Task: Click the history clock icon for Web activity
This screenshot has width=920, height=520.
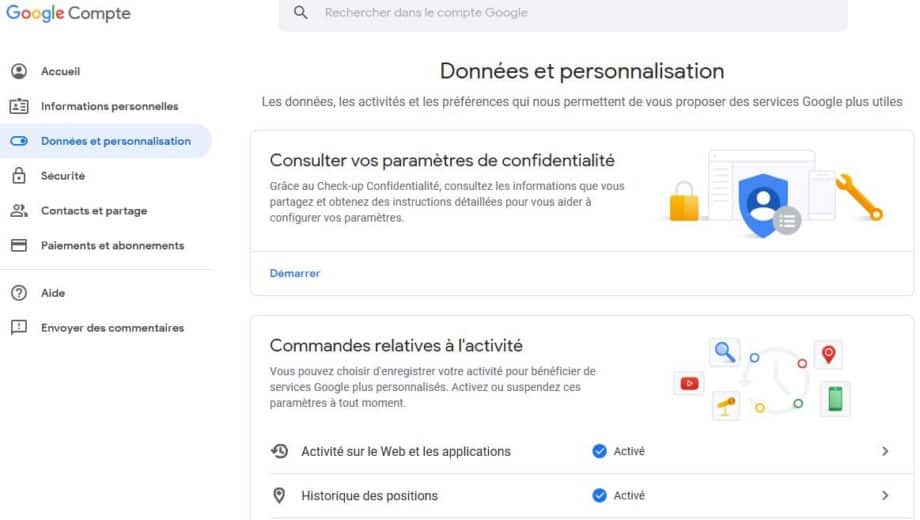Action: [279, 451]
